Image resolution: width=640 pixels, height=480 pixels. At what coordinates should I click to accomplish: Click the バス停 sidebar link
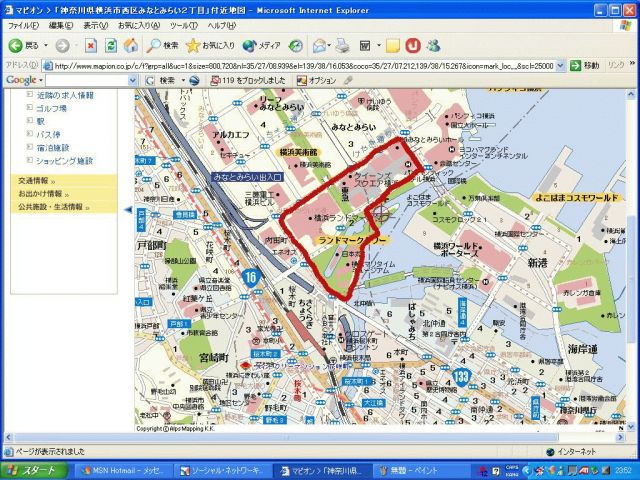coord(48,135)
